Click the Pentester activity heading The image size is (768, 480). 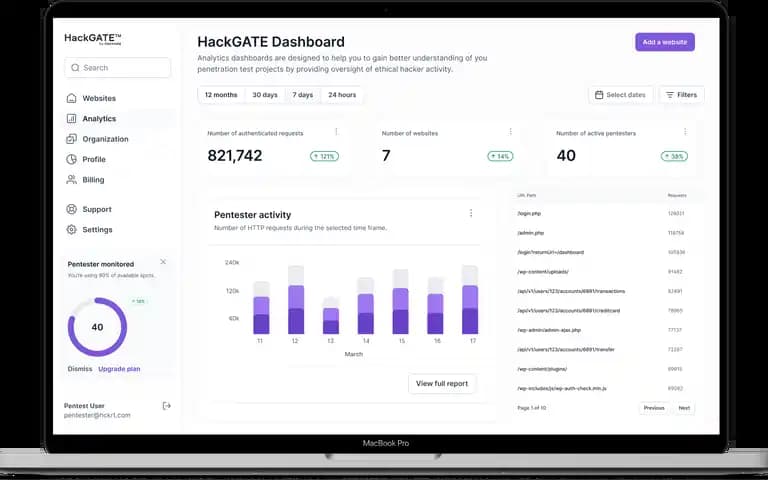[253, 215]
